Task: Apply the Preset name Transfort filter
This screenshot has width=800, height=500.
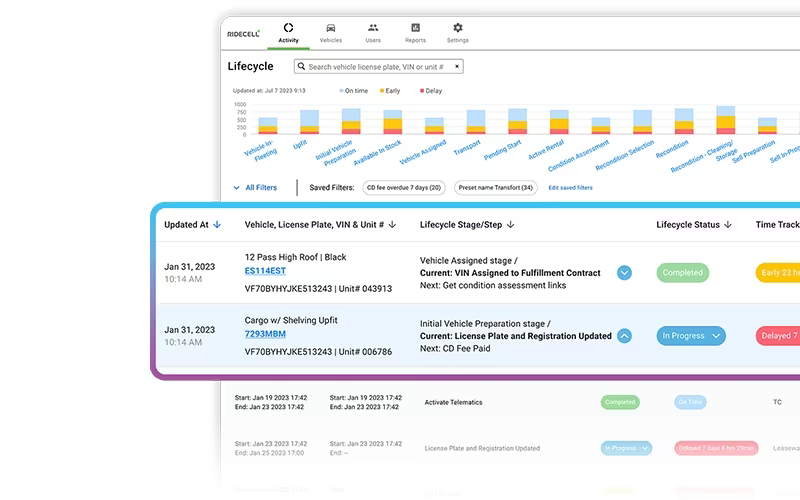Action: click(x=495, y=188)
